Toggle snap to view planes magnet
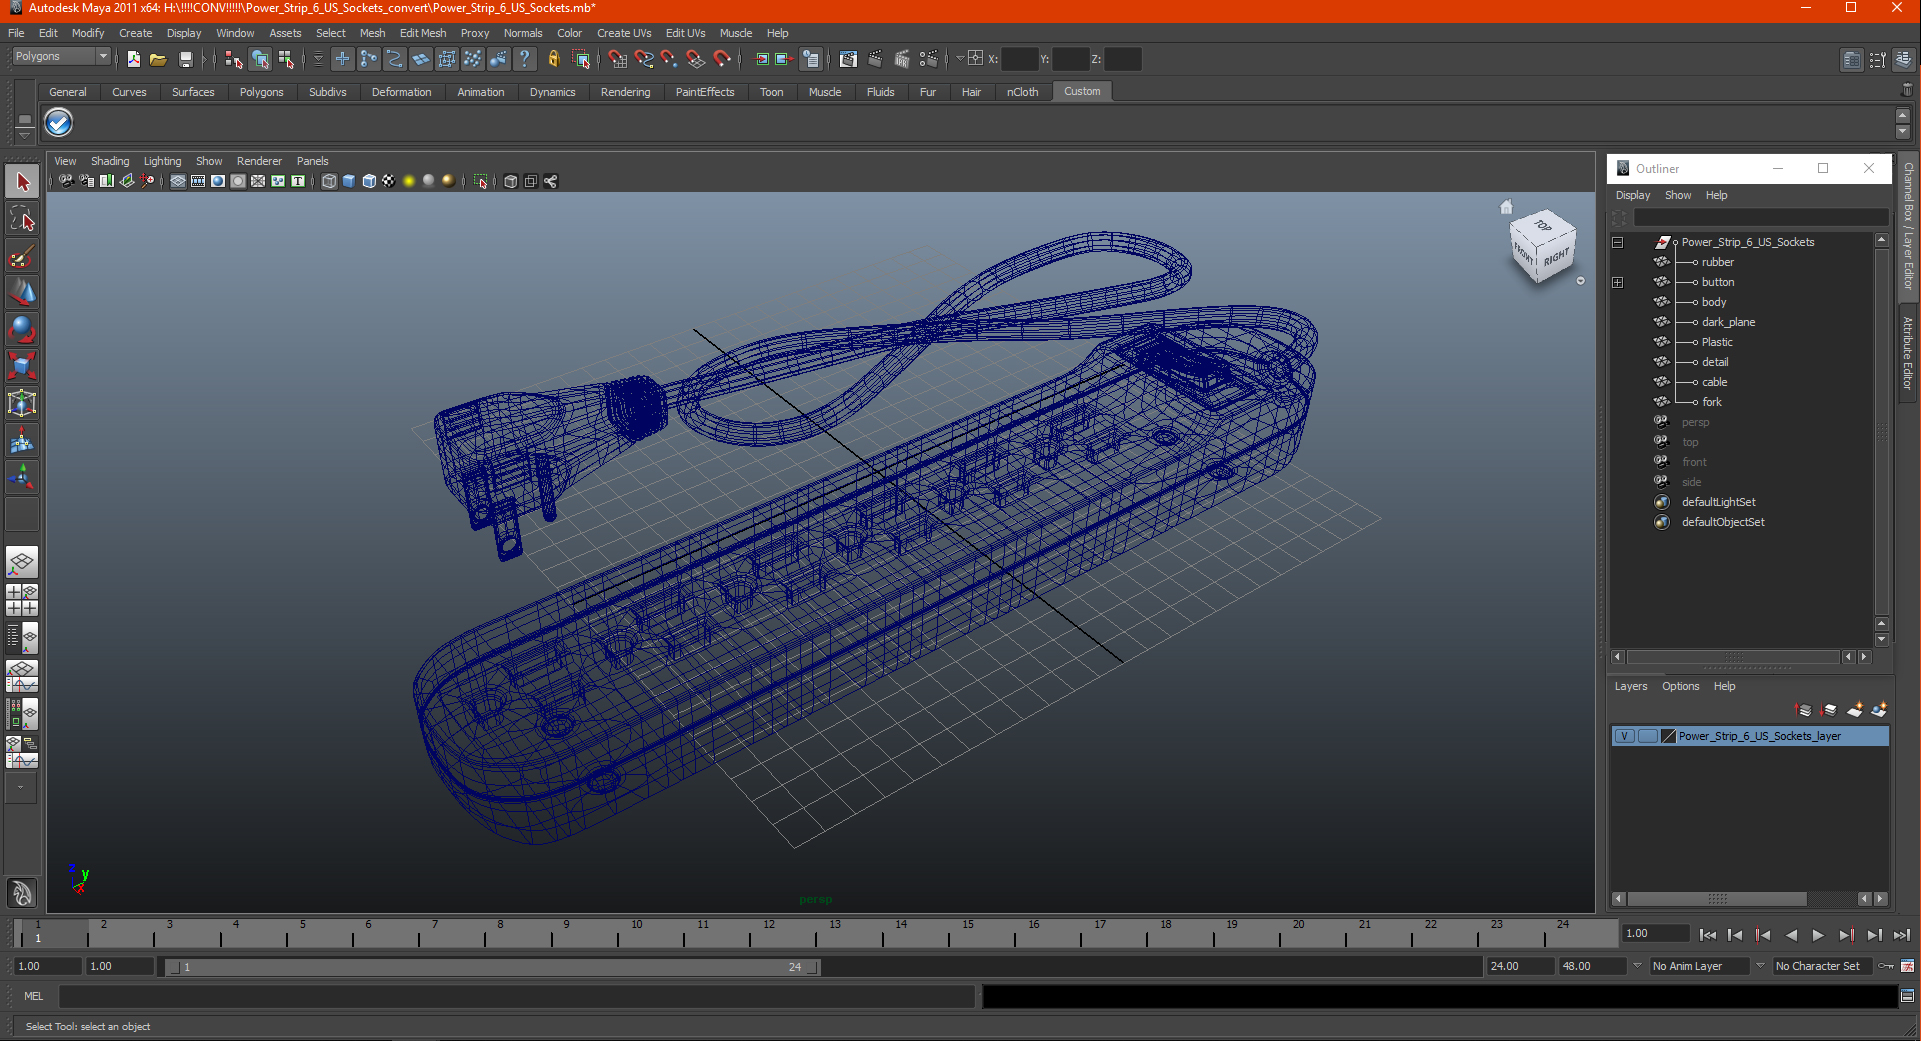 tap(695, 59)
